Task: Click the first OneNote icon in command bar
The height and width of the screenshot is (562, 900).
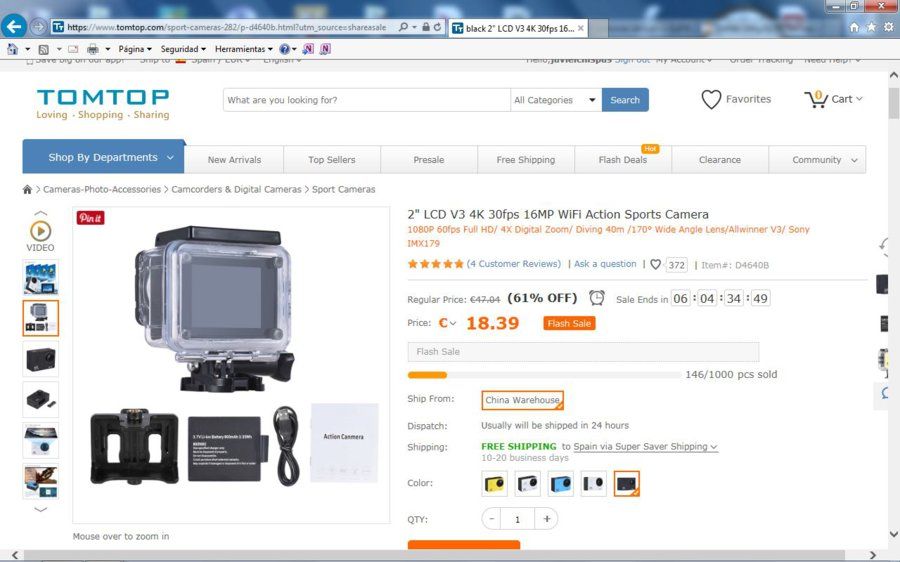Action: click(x=308, y=49)
